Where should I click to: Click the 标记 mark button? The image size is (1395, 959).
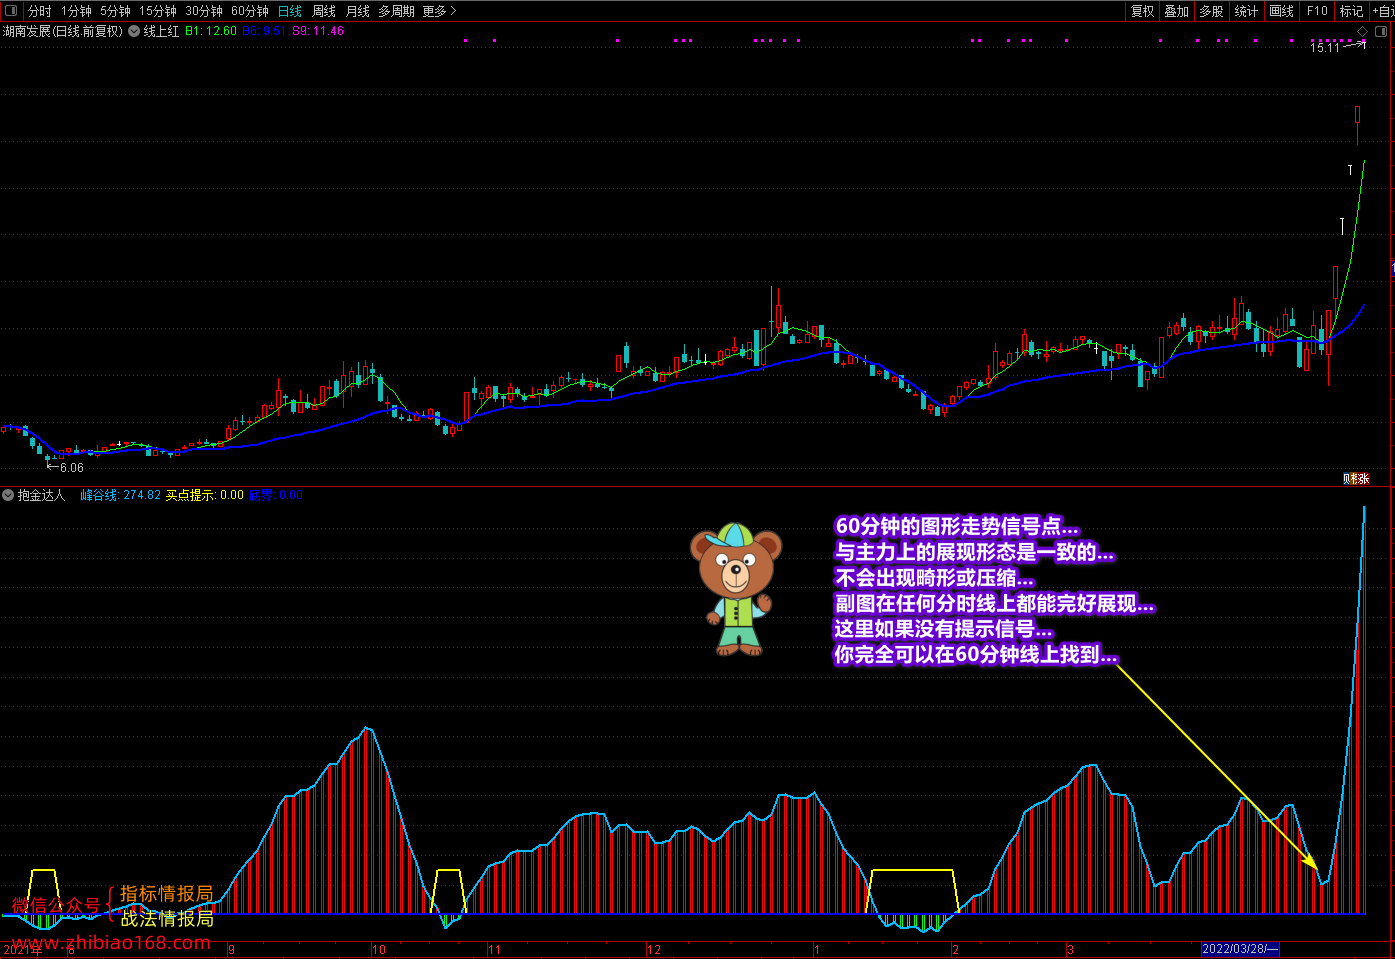[1352, 11]
